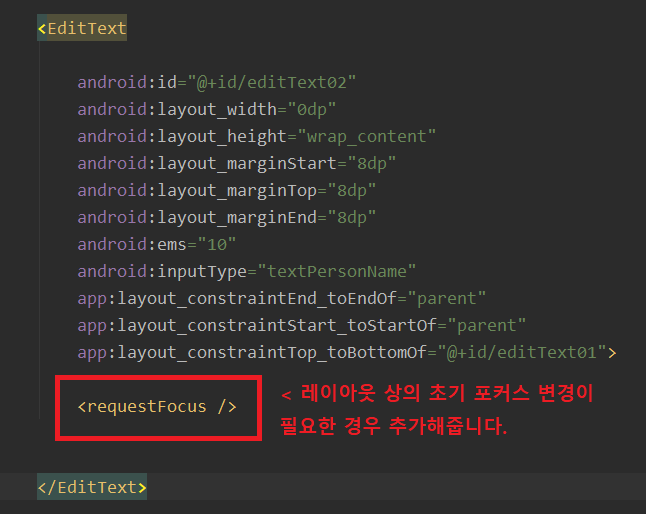
Task: Click the layout_constraintEnd_toEndOf="parent" line
Action: (282, 299)
